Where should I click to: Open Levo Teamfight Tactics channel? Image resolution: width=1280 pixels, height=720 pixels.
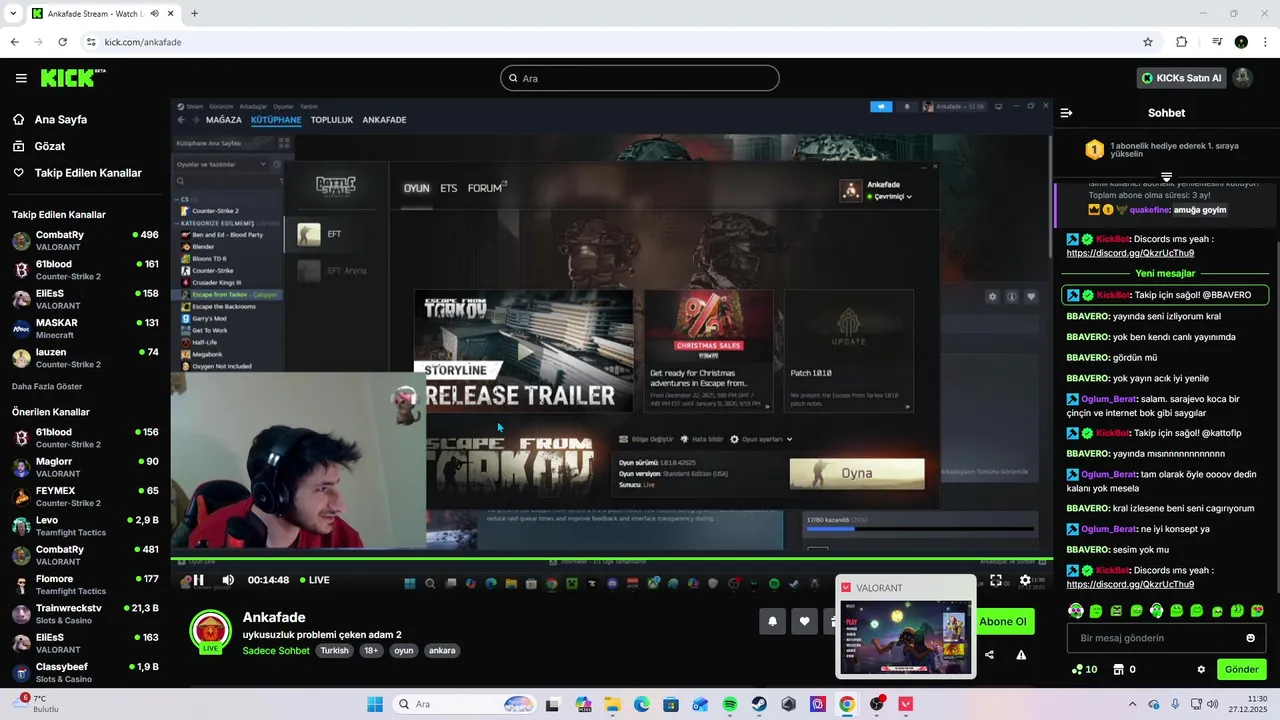click(85, 526)
